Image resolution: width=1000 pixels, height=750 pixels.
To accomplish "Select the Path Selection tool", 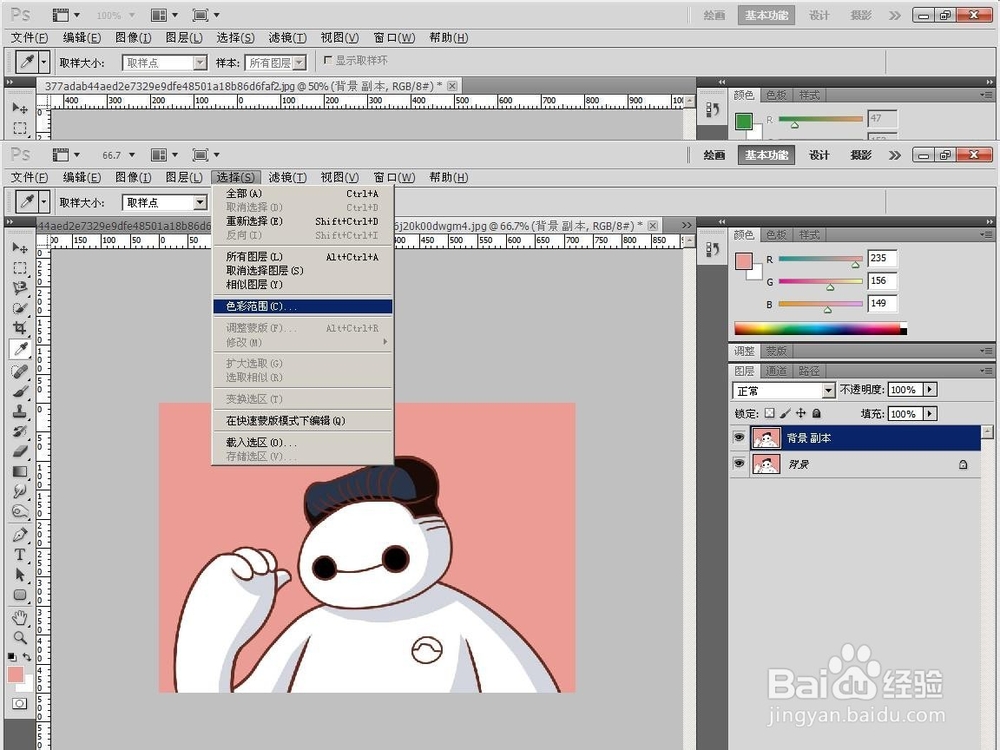I will 20,575.
